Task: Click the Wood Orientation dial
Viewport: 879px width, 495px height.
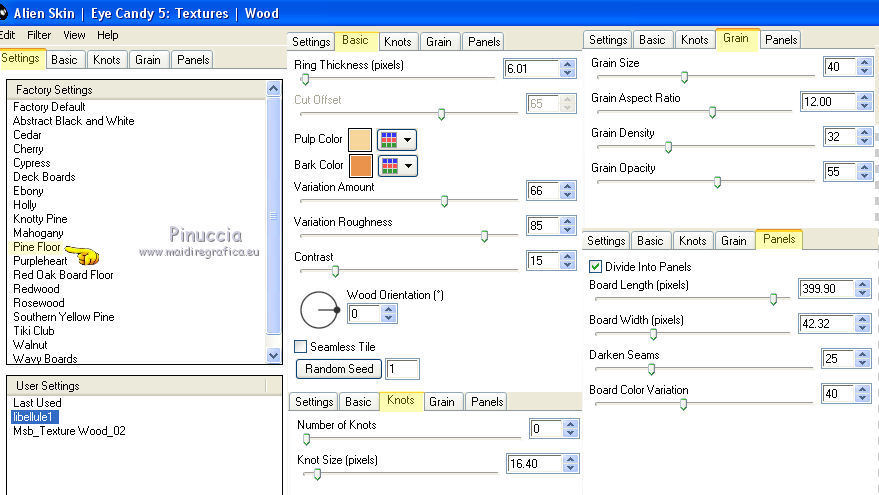Action: coord(320,309)
